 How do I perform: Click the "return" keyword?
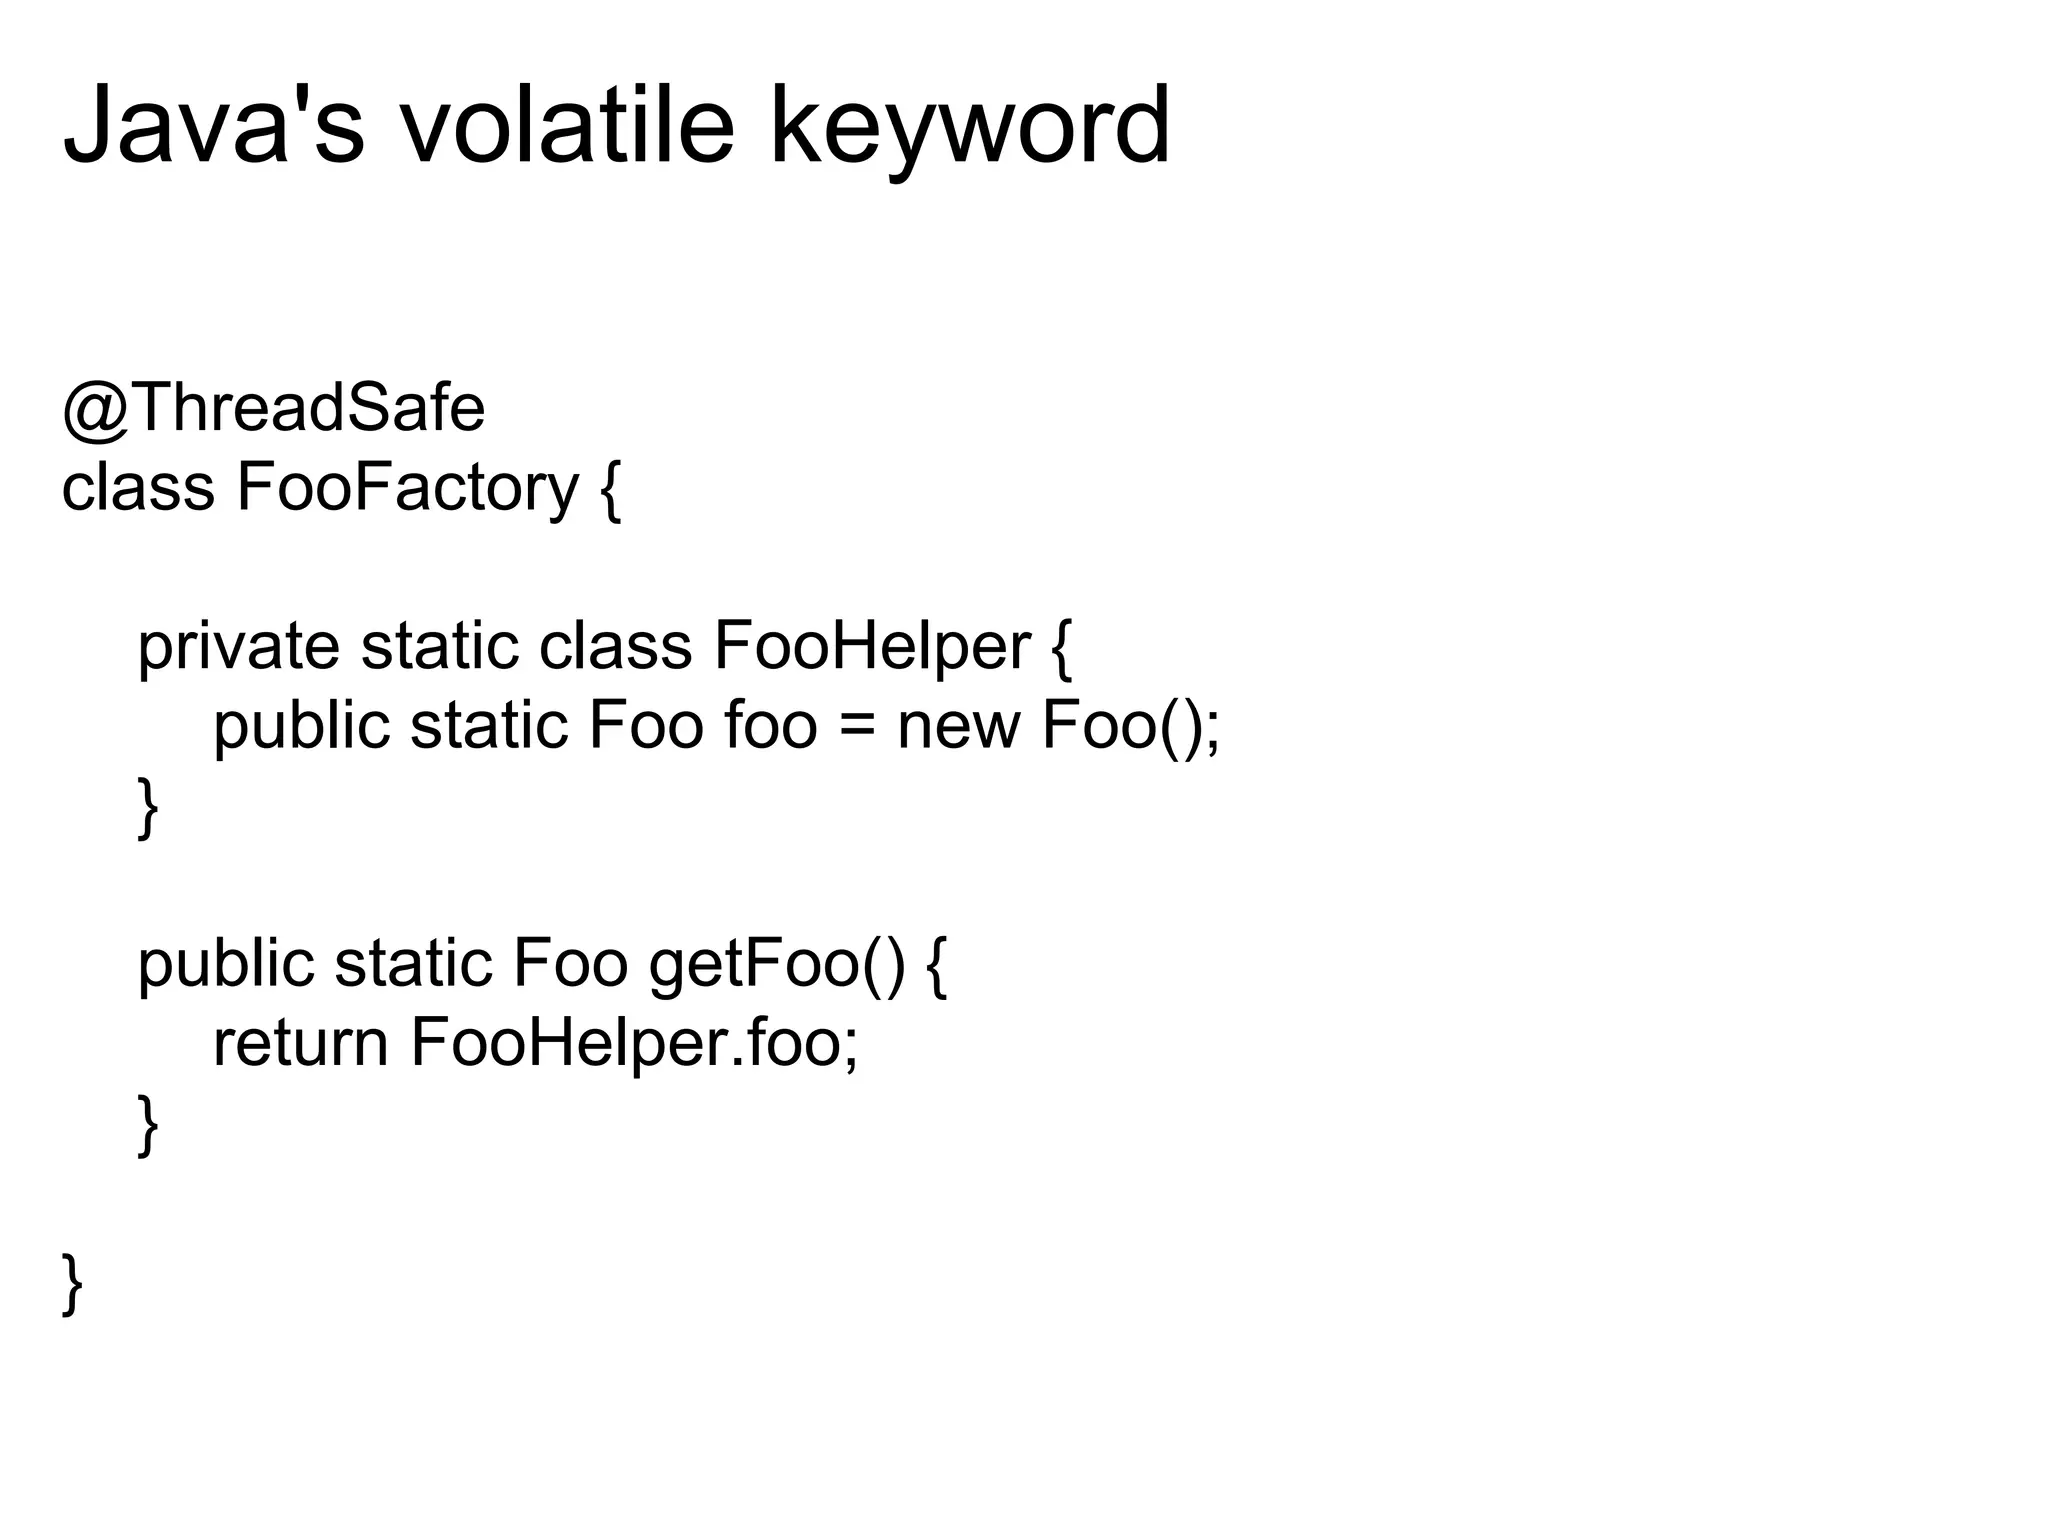[300, 1043]
